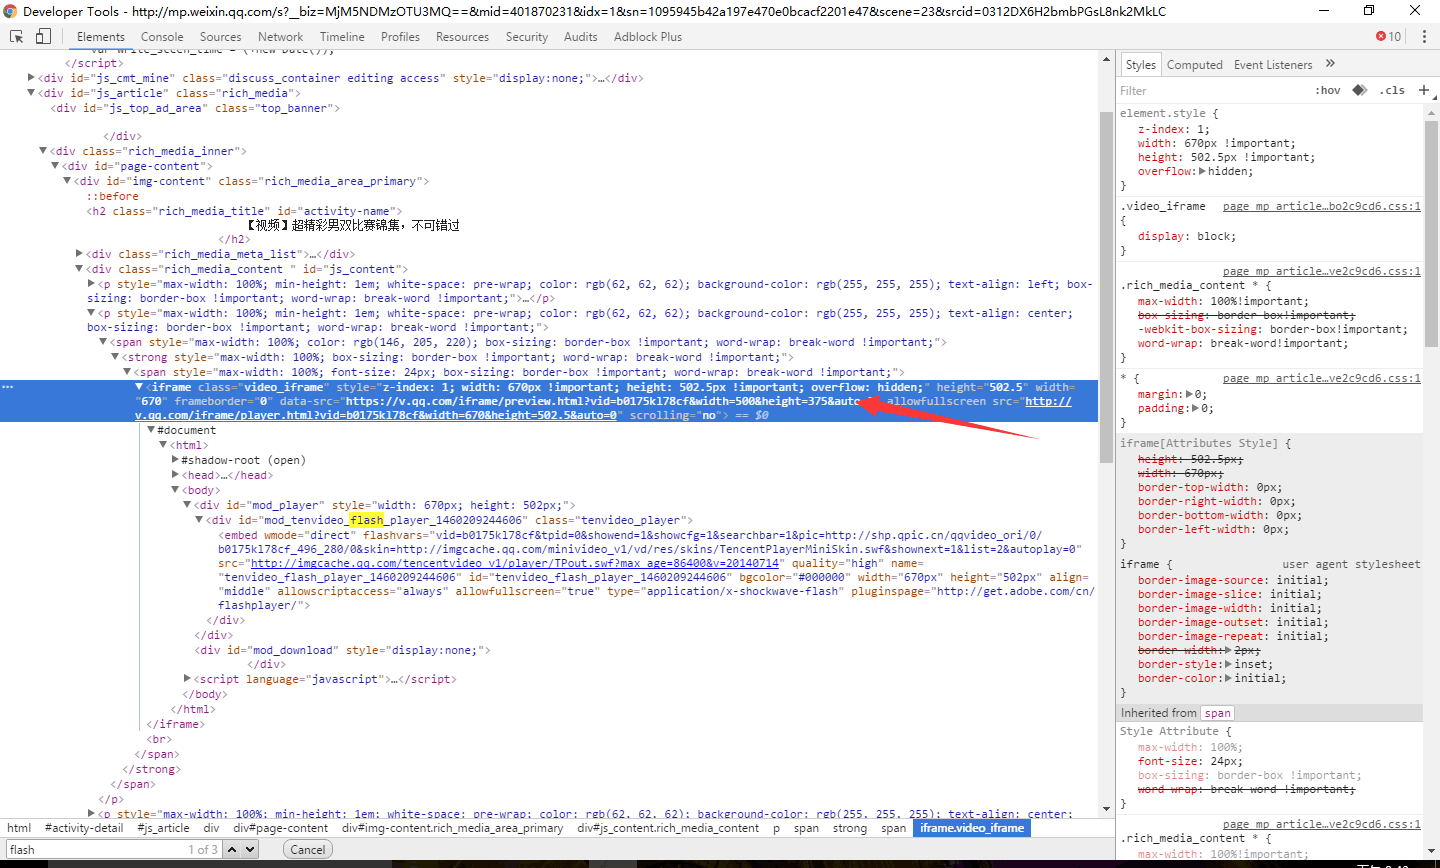1440x868 pixels.
Task: Open the DevTools three-dot menu
Action: (x=1424, y=37)
